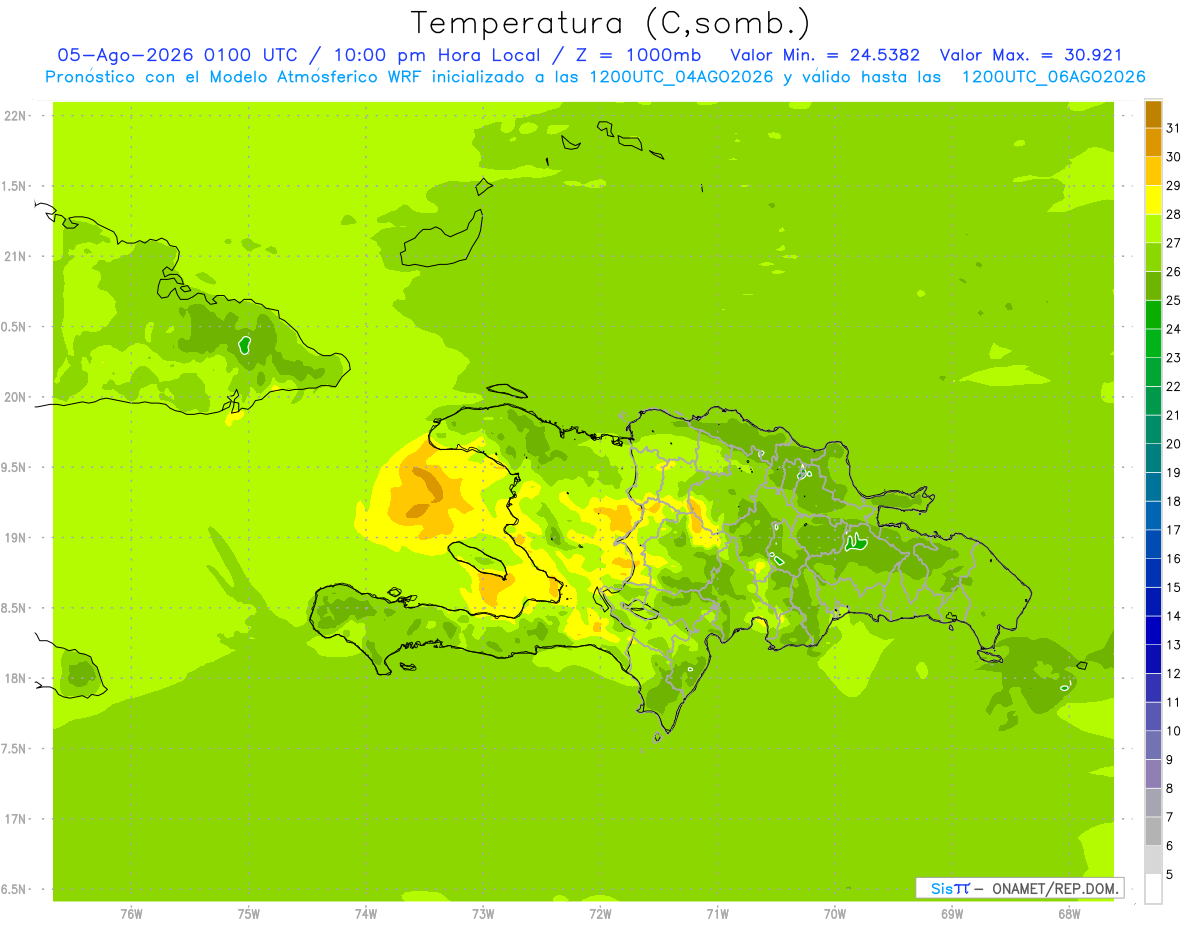Click the "75W" longitude label
The width and height of the screenshot is (1200, 927).
coord(249,913)
